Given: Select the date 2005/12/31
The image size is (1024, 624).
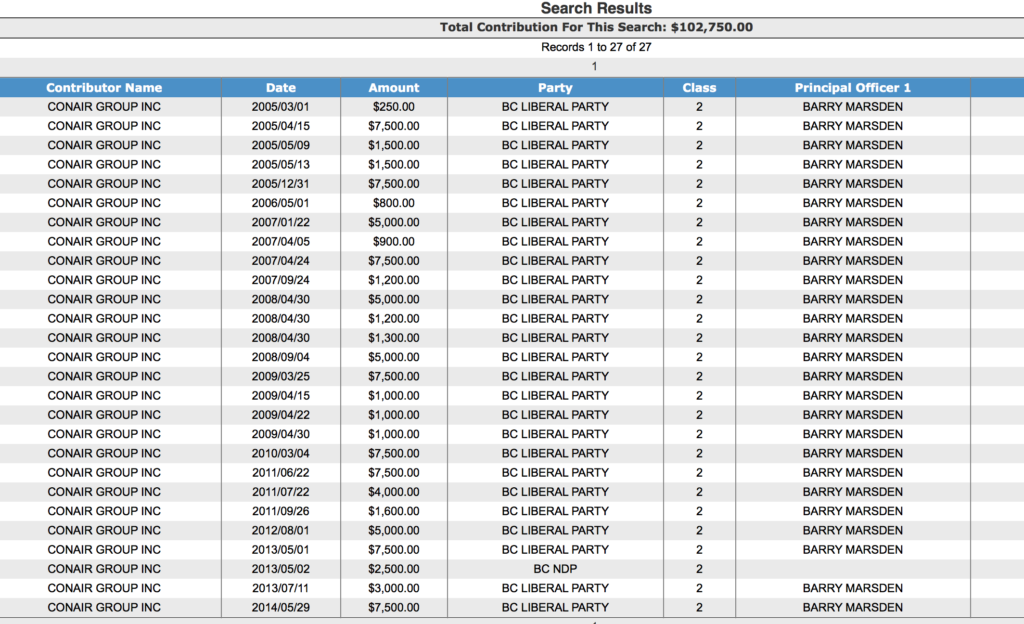Looking at the screenshot, I should point(281,184).
